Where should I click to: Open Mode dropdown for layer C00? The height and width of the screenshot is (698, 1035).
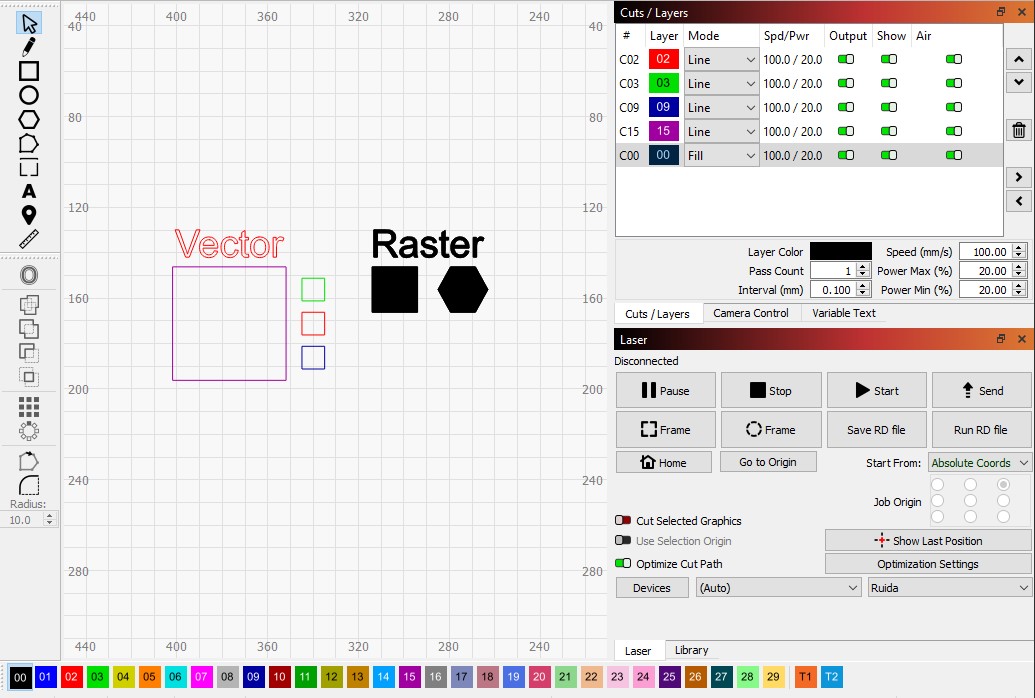720,155
